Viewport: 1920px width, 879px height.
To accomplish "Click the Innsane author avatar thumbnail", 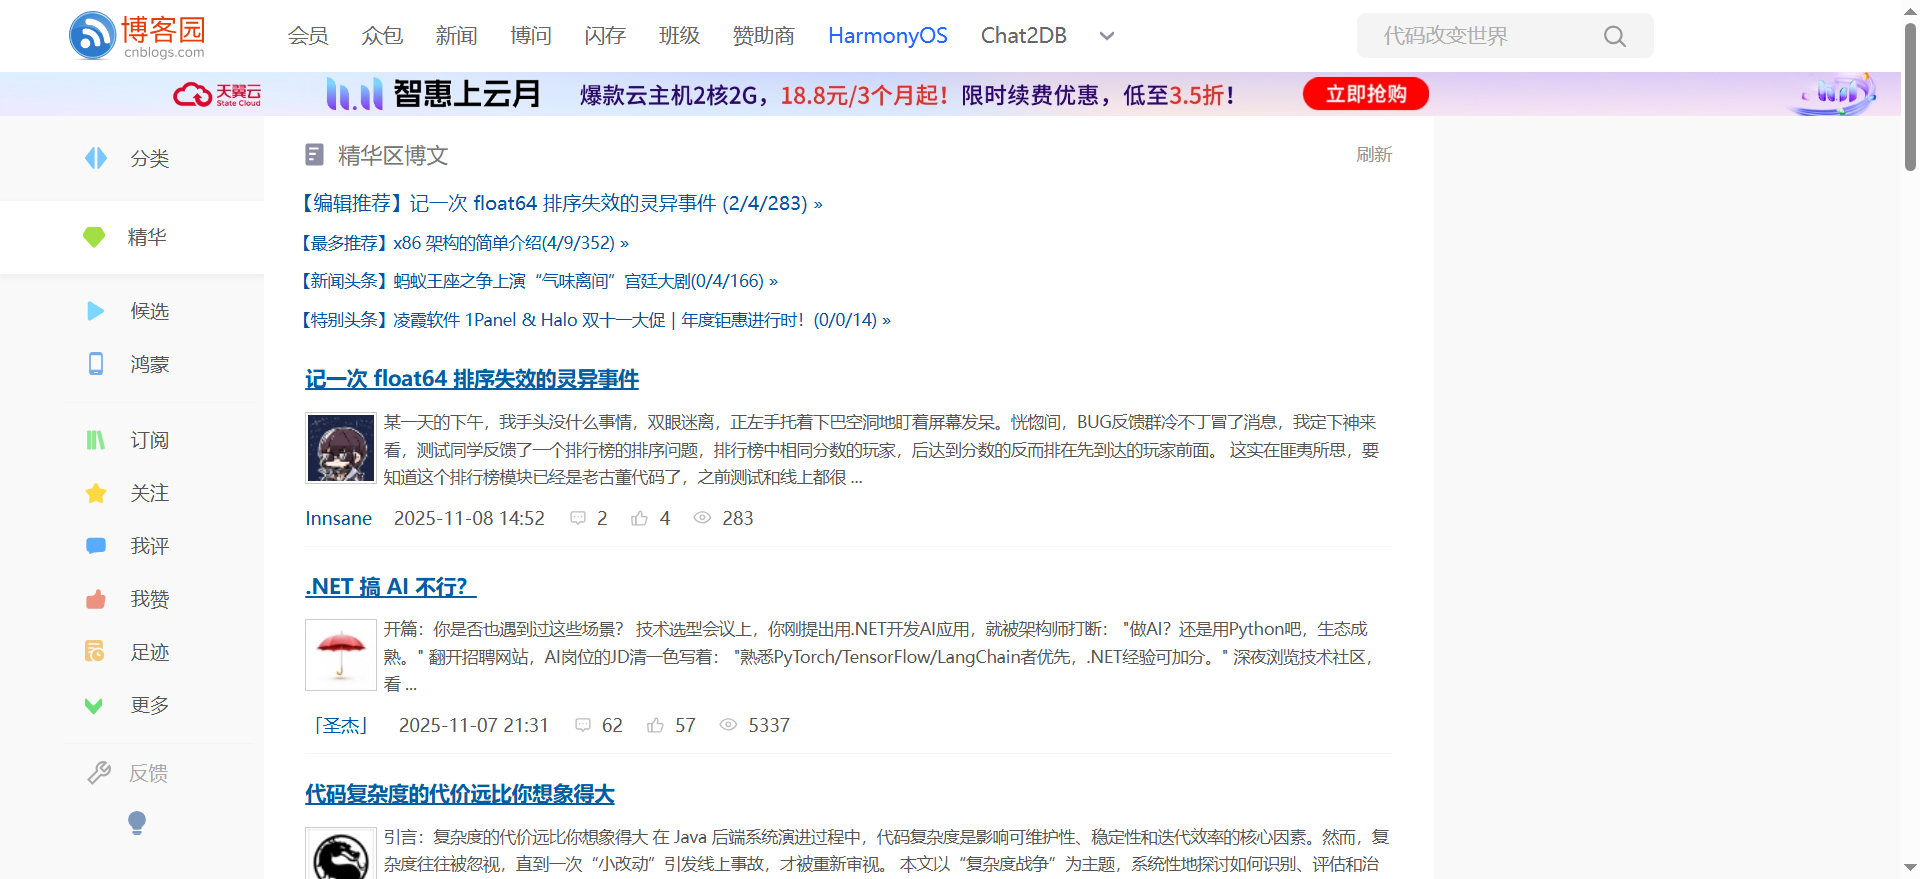I will [x=341, y=448].
